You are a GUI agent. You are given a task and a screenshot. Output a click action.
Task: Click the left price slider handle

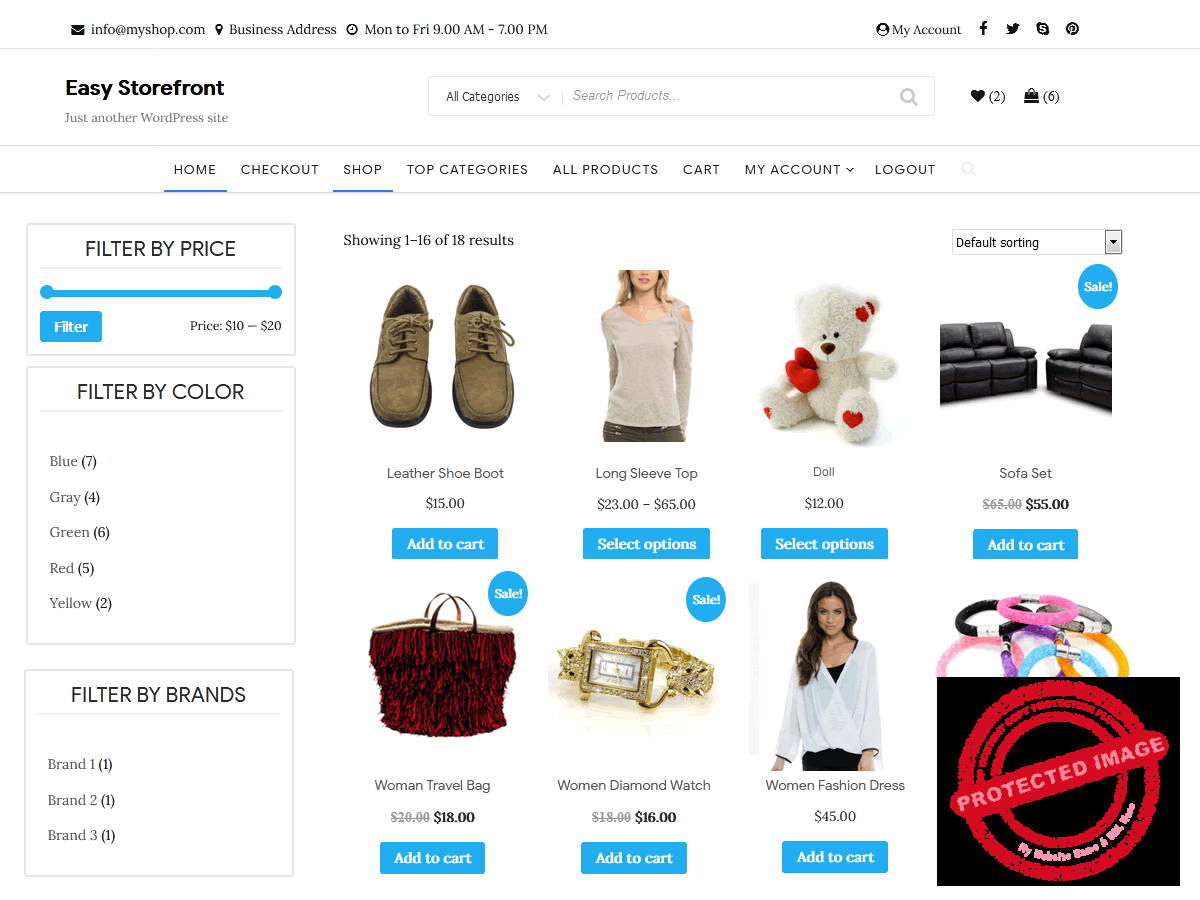point(47,292)
